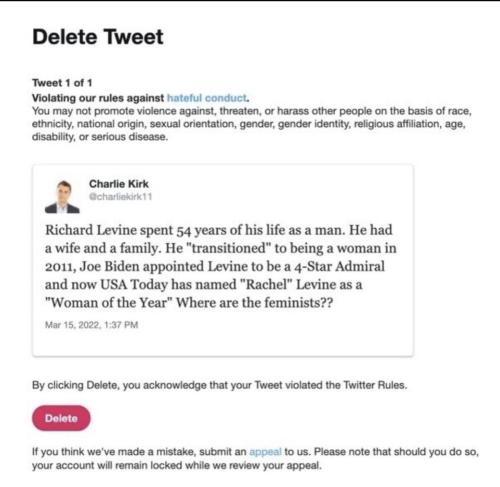This screenshot has width=500, height=487.
Task: Click the @charliekirk11 handle
Action: click(120, 197)
